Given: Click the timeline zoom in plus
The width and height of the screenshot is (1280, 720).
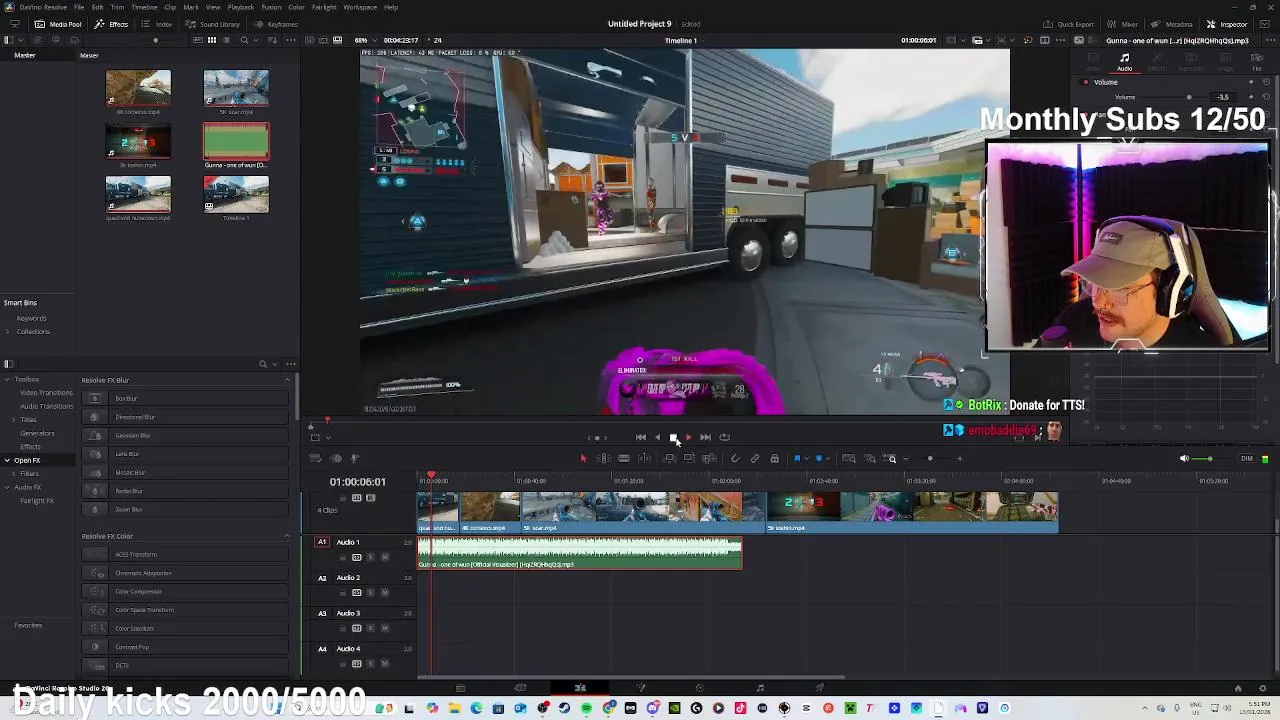Looking at the screenshot, I should [x=960, y=459].
